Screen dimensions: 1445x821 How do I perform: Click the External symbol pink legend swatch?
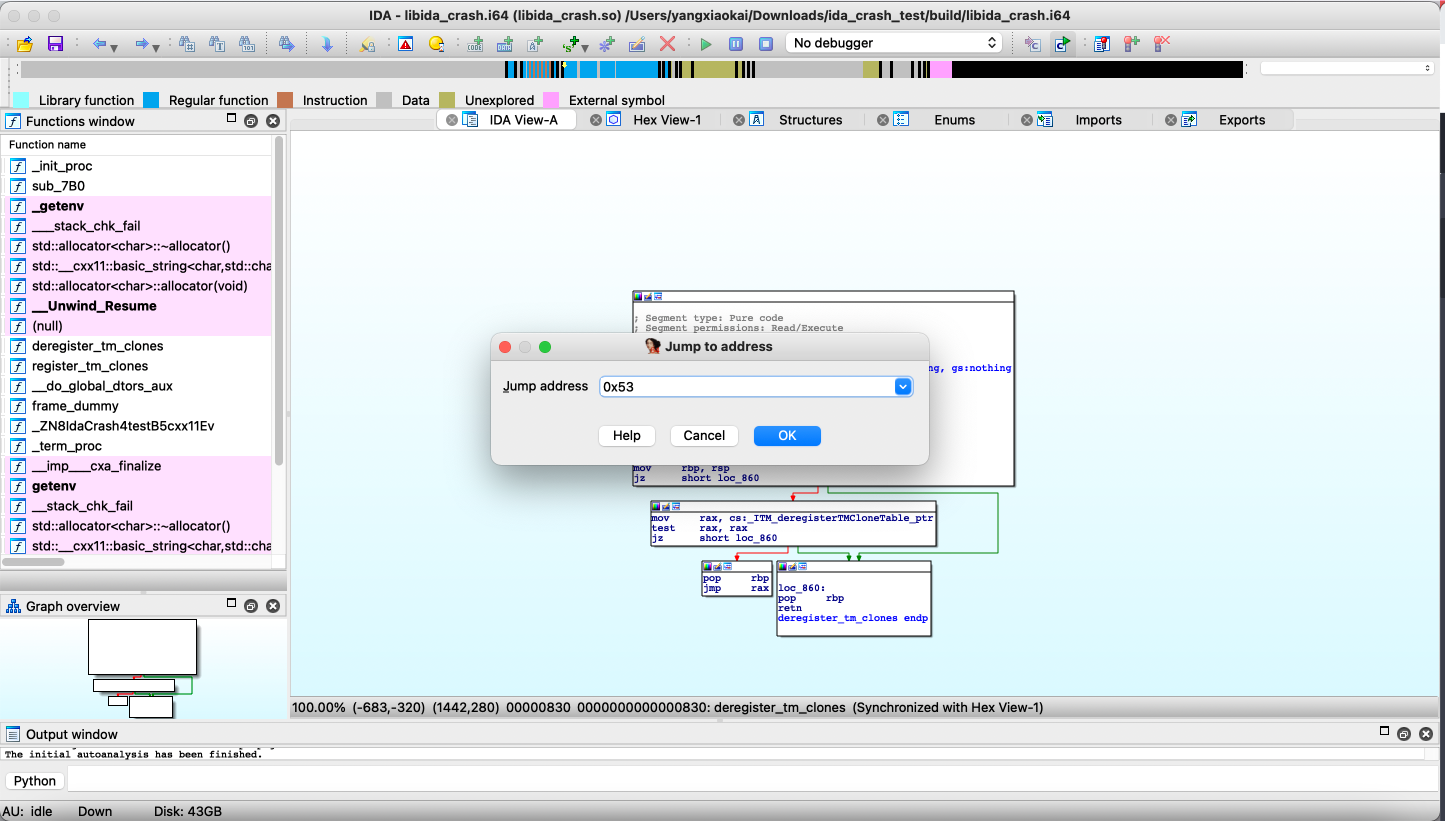pos(551,100)
